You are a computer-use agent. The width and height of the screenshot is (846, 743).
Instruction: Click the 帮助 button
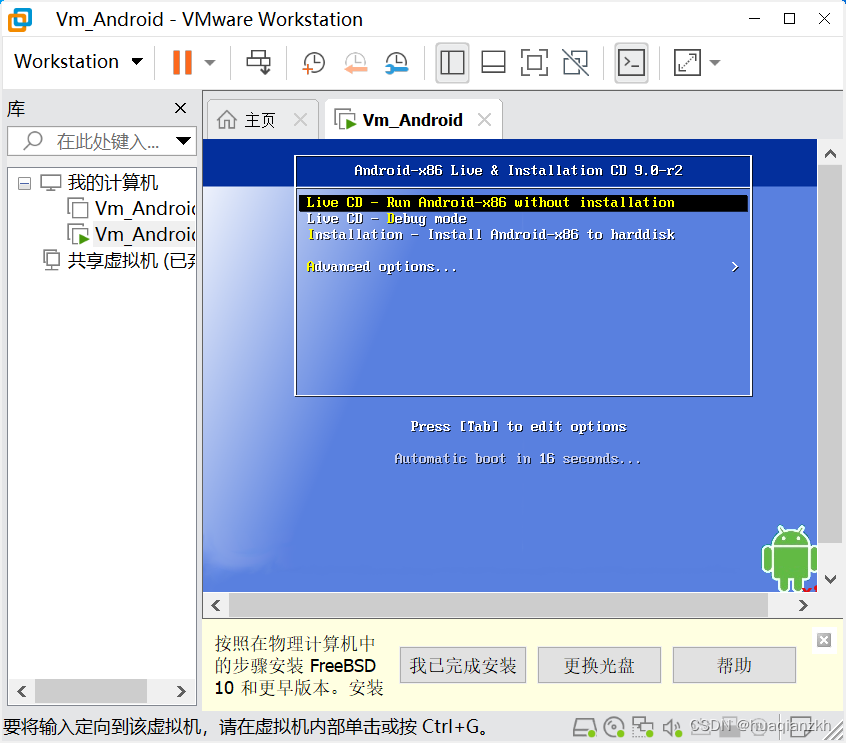point(734,664)
